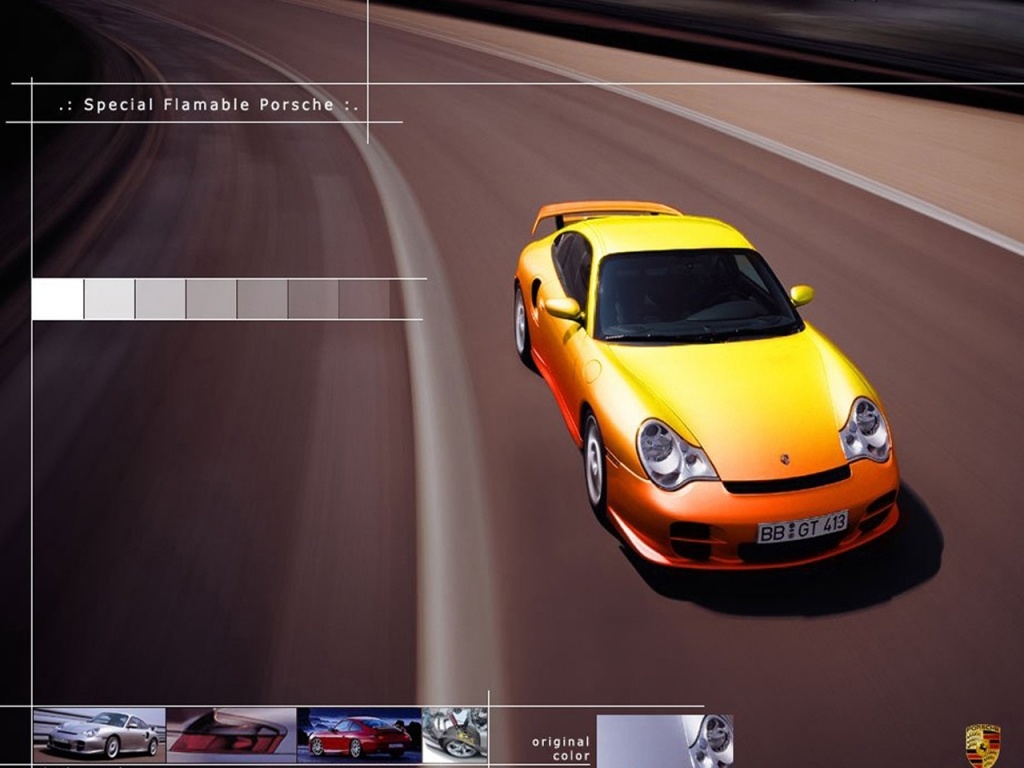Open the red Porsche thumbnail
This screenshot has height=768, width=1024.
coord(359,735)
